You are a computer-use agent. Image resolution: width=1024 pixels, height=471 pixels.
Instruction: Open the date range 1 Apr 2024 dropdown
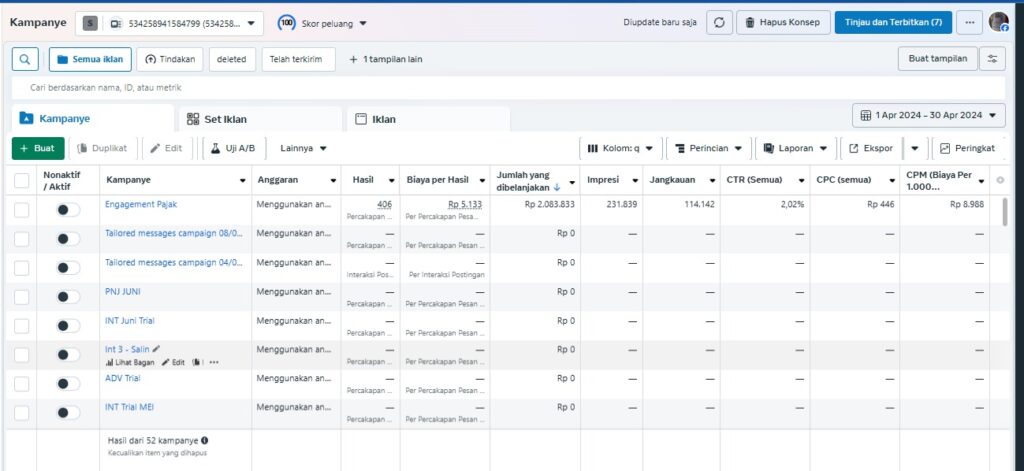pos(929,116)
